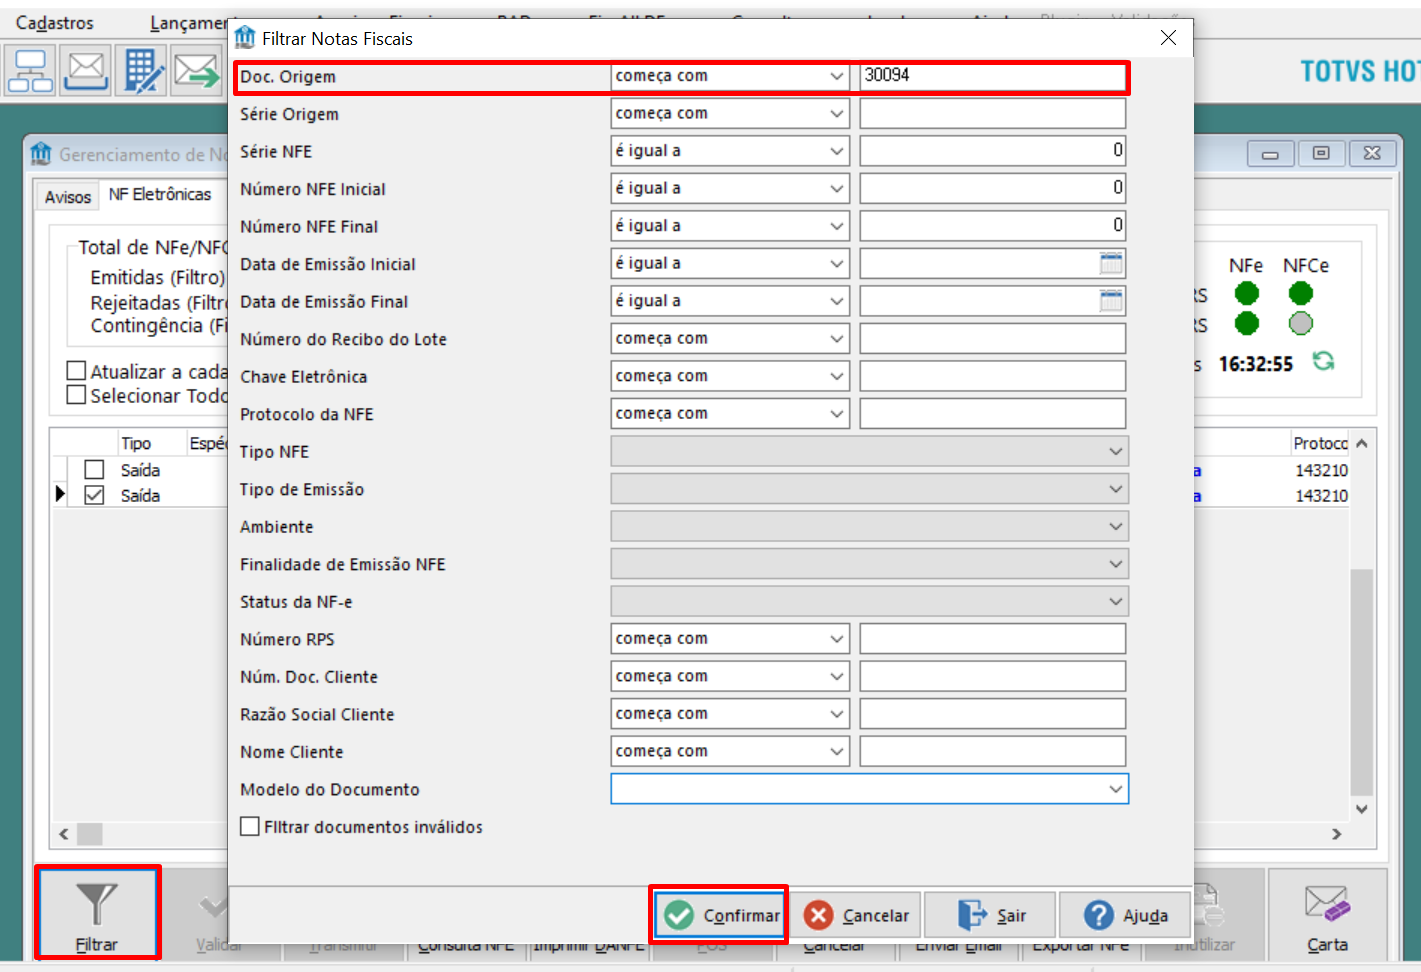Image resolution: width=1421 pixels, height=972 pixels.
Task: Click Número do Recibo do Lote field
Action: point(993,339)
